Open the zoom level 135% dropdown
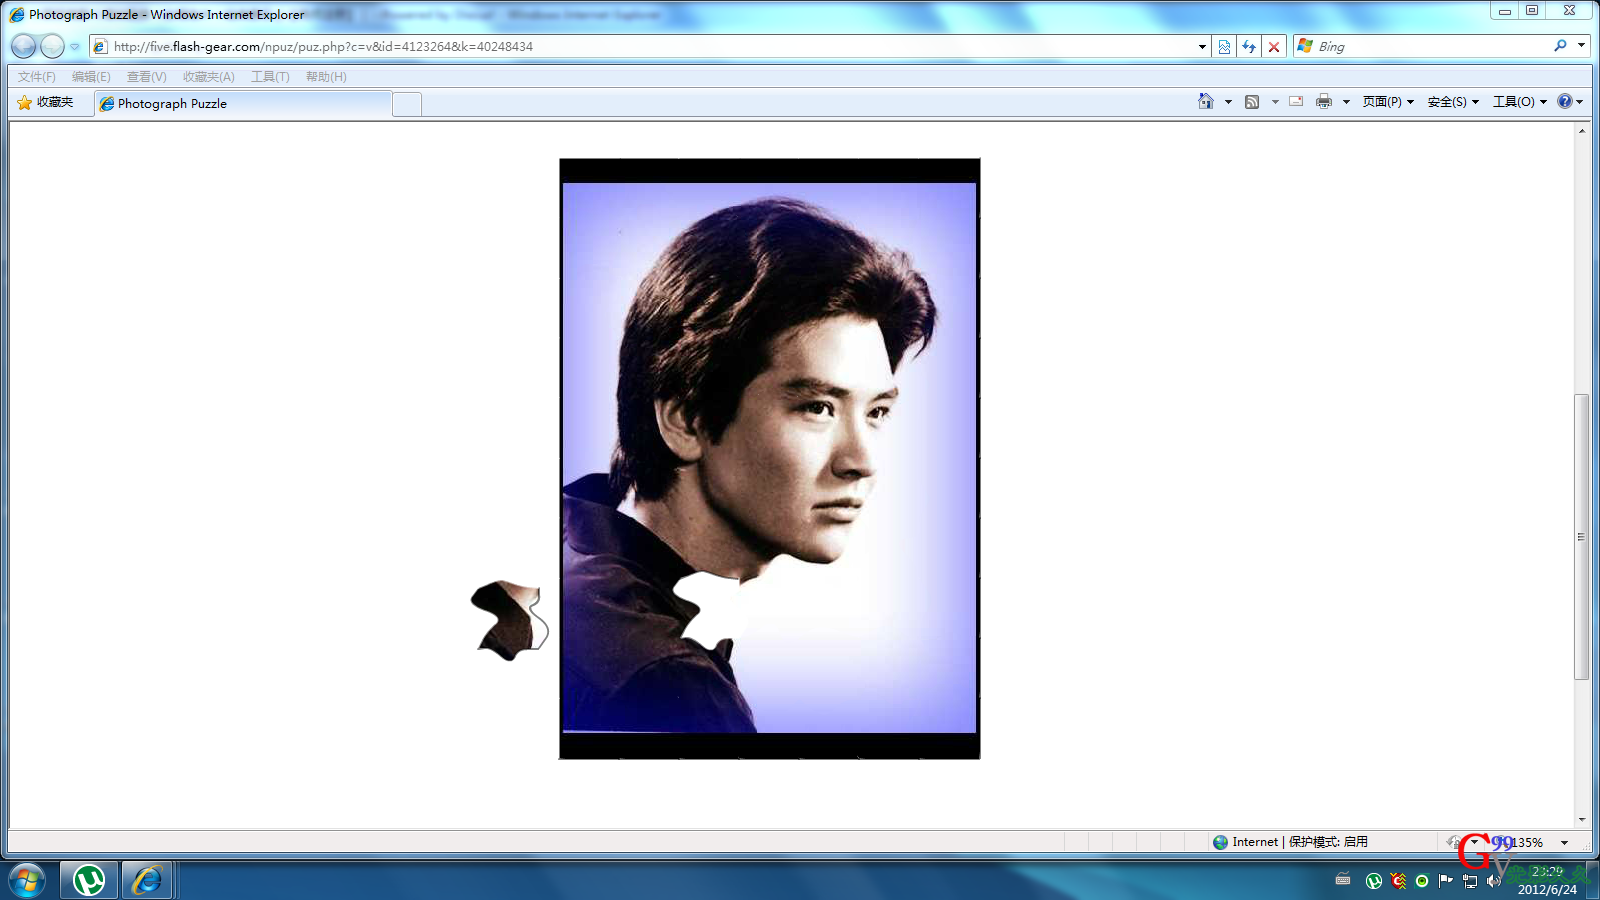Viewport: 1600px width, 900px height. 1564,843
